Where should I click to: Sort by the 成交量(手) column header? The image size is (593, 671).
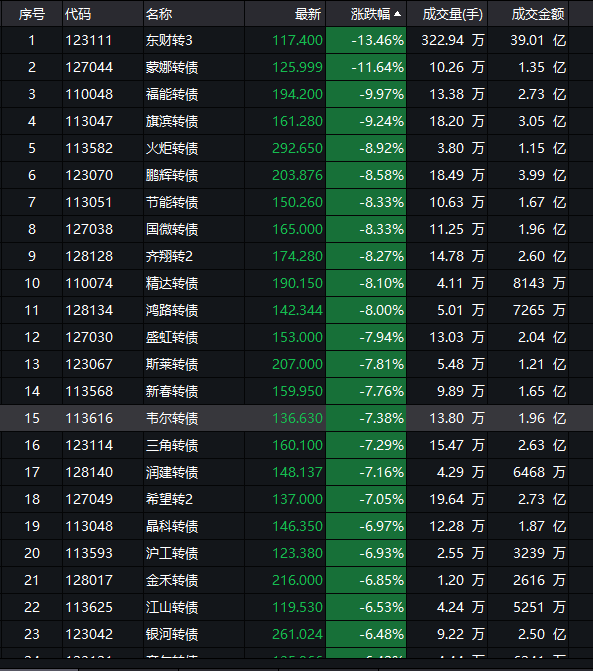click(x=453, y=14)
